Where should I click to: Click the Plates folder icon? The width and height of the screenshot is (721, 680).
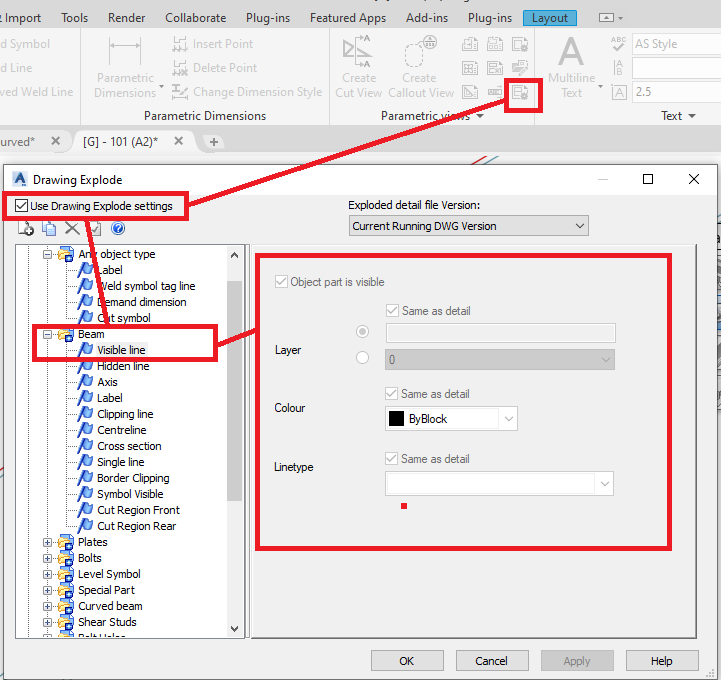[66, 543]
